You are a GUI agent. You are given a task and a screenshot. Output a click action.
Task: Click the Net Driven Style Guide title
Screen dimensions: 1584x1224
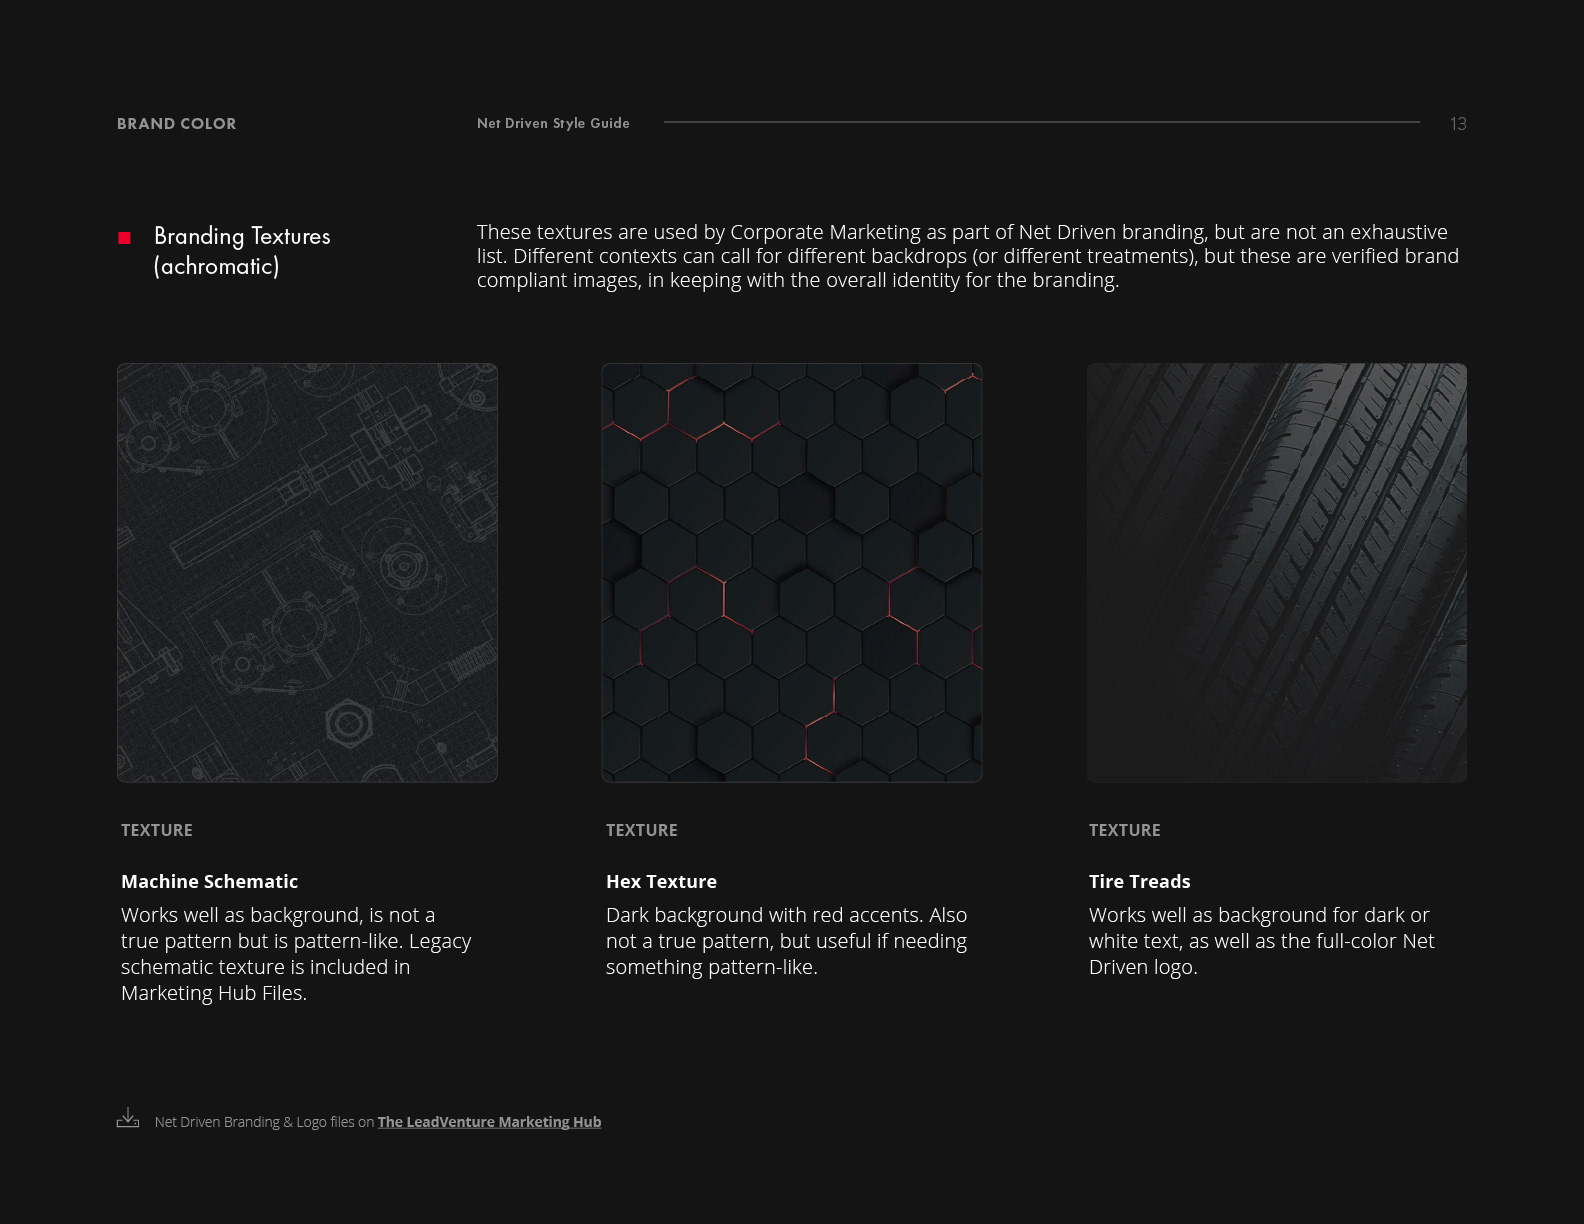coord(553,123)
